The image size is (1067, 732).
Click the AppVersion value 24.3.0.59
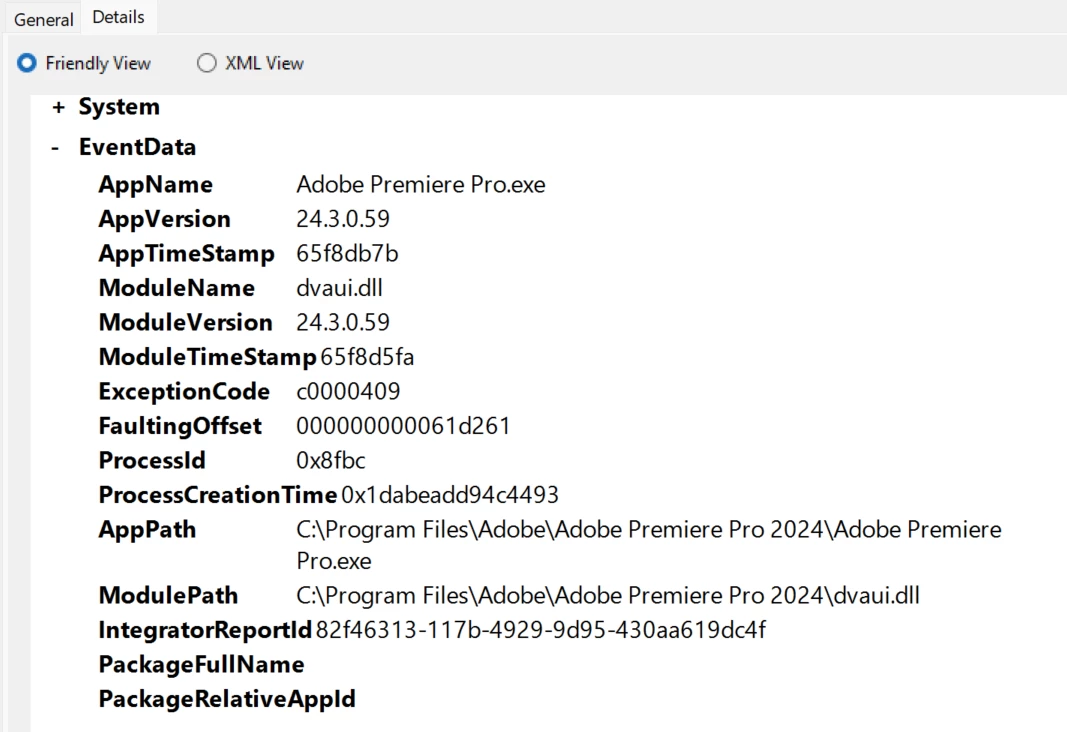click(343, 219)
